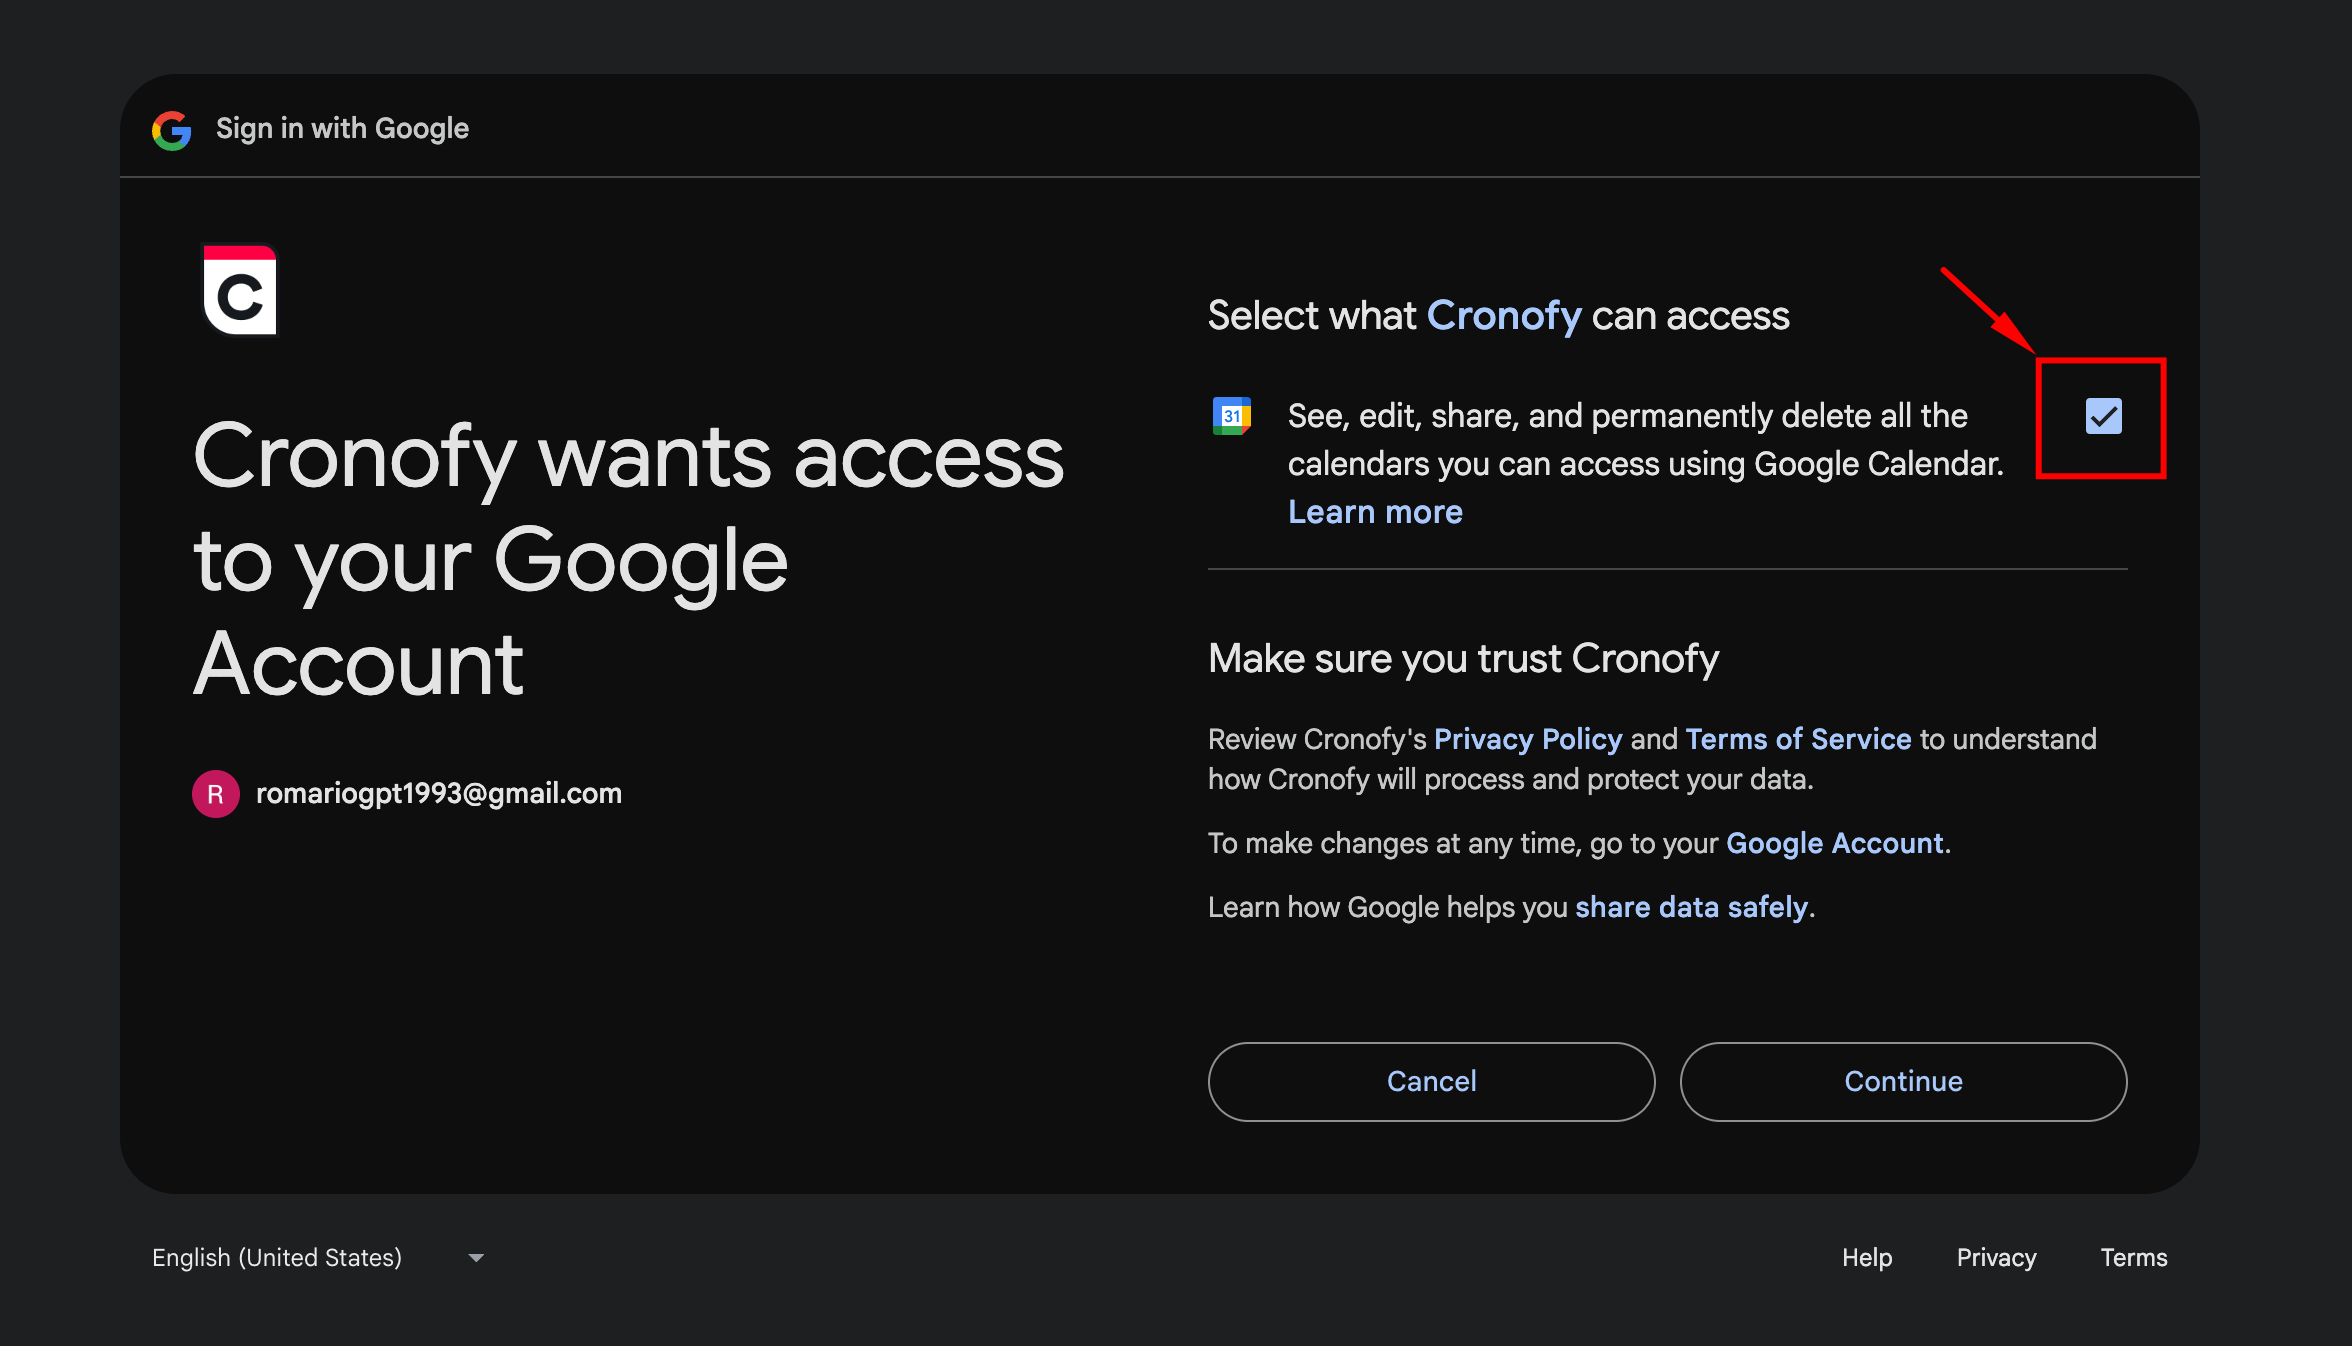Click the Google logo icon
This screenshot has width=2352, height=1346.
172,130
